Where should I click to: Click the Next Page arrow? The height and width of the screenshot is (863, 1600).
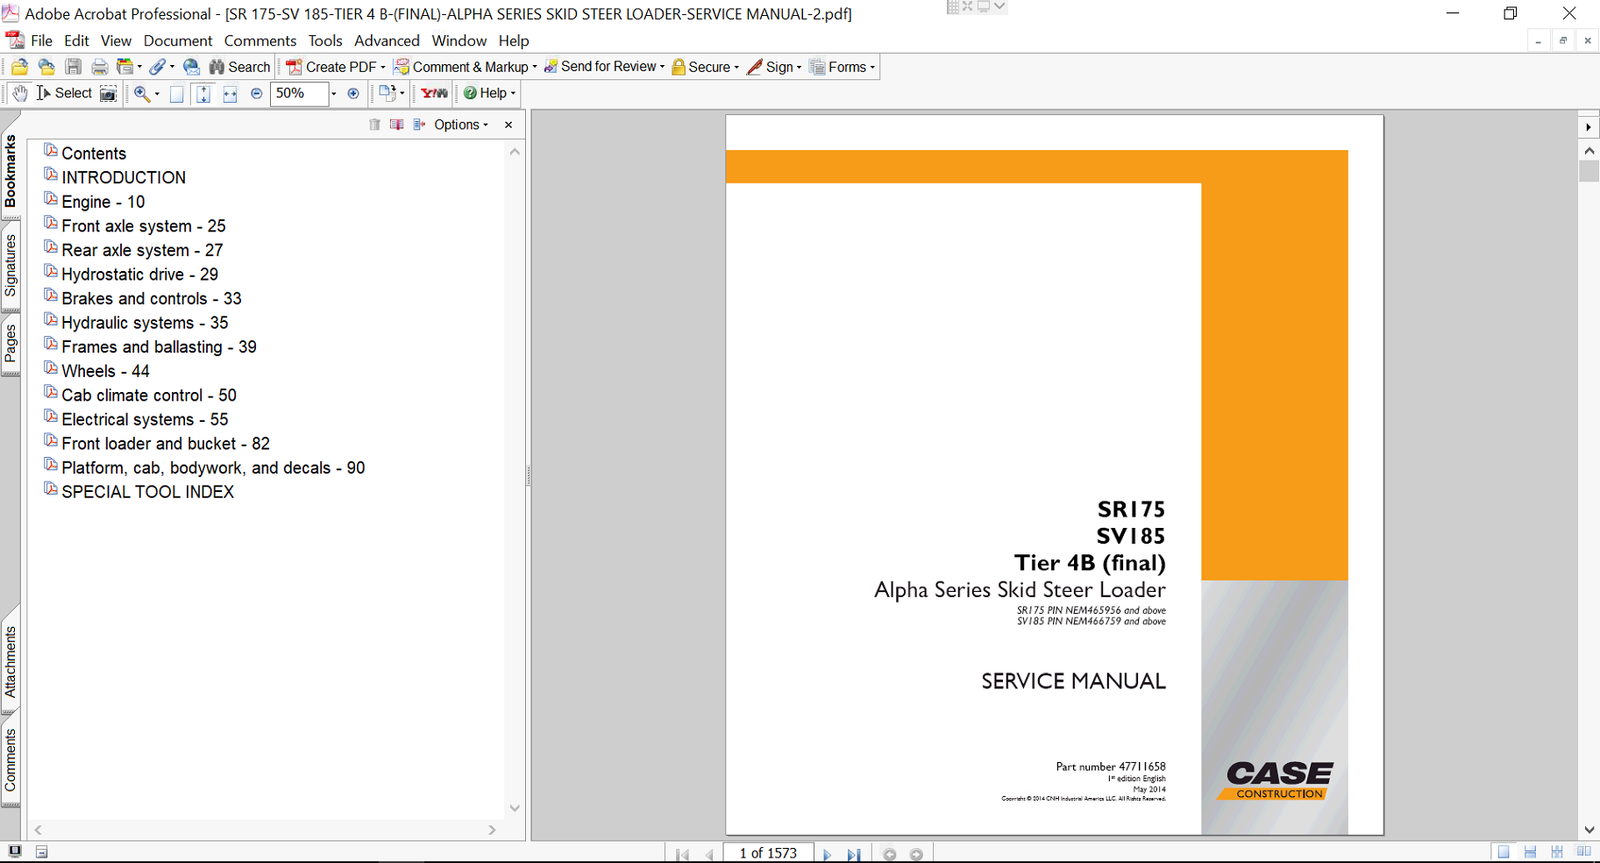pyautogui.click(x=827, y=854)
